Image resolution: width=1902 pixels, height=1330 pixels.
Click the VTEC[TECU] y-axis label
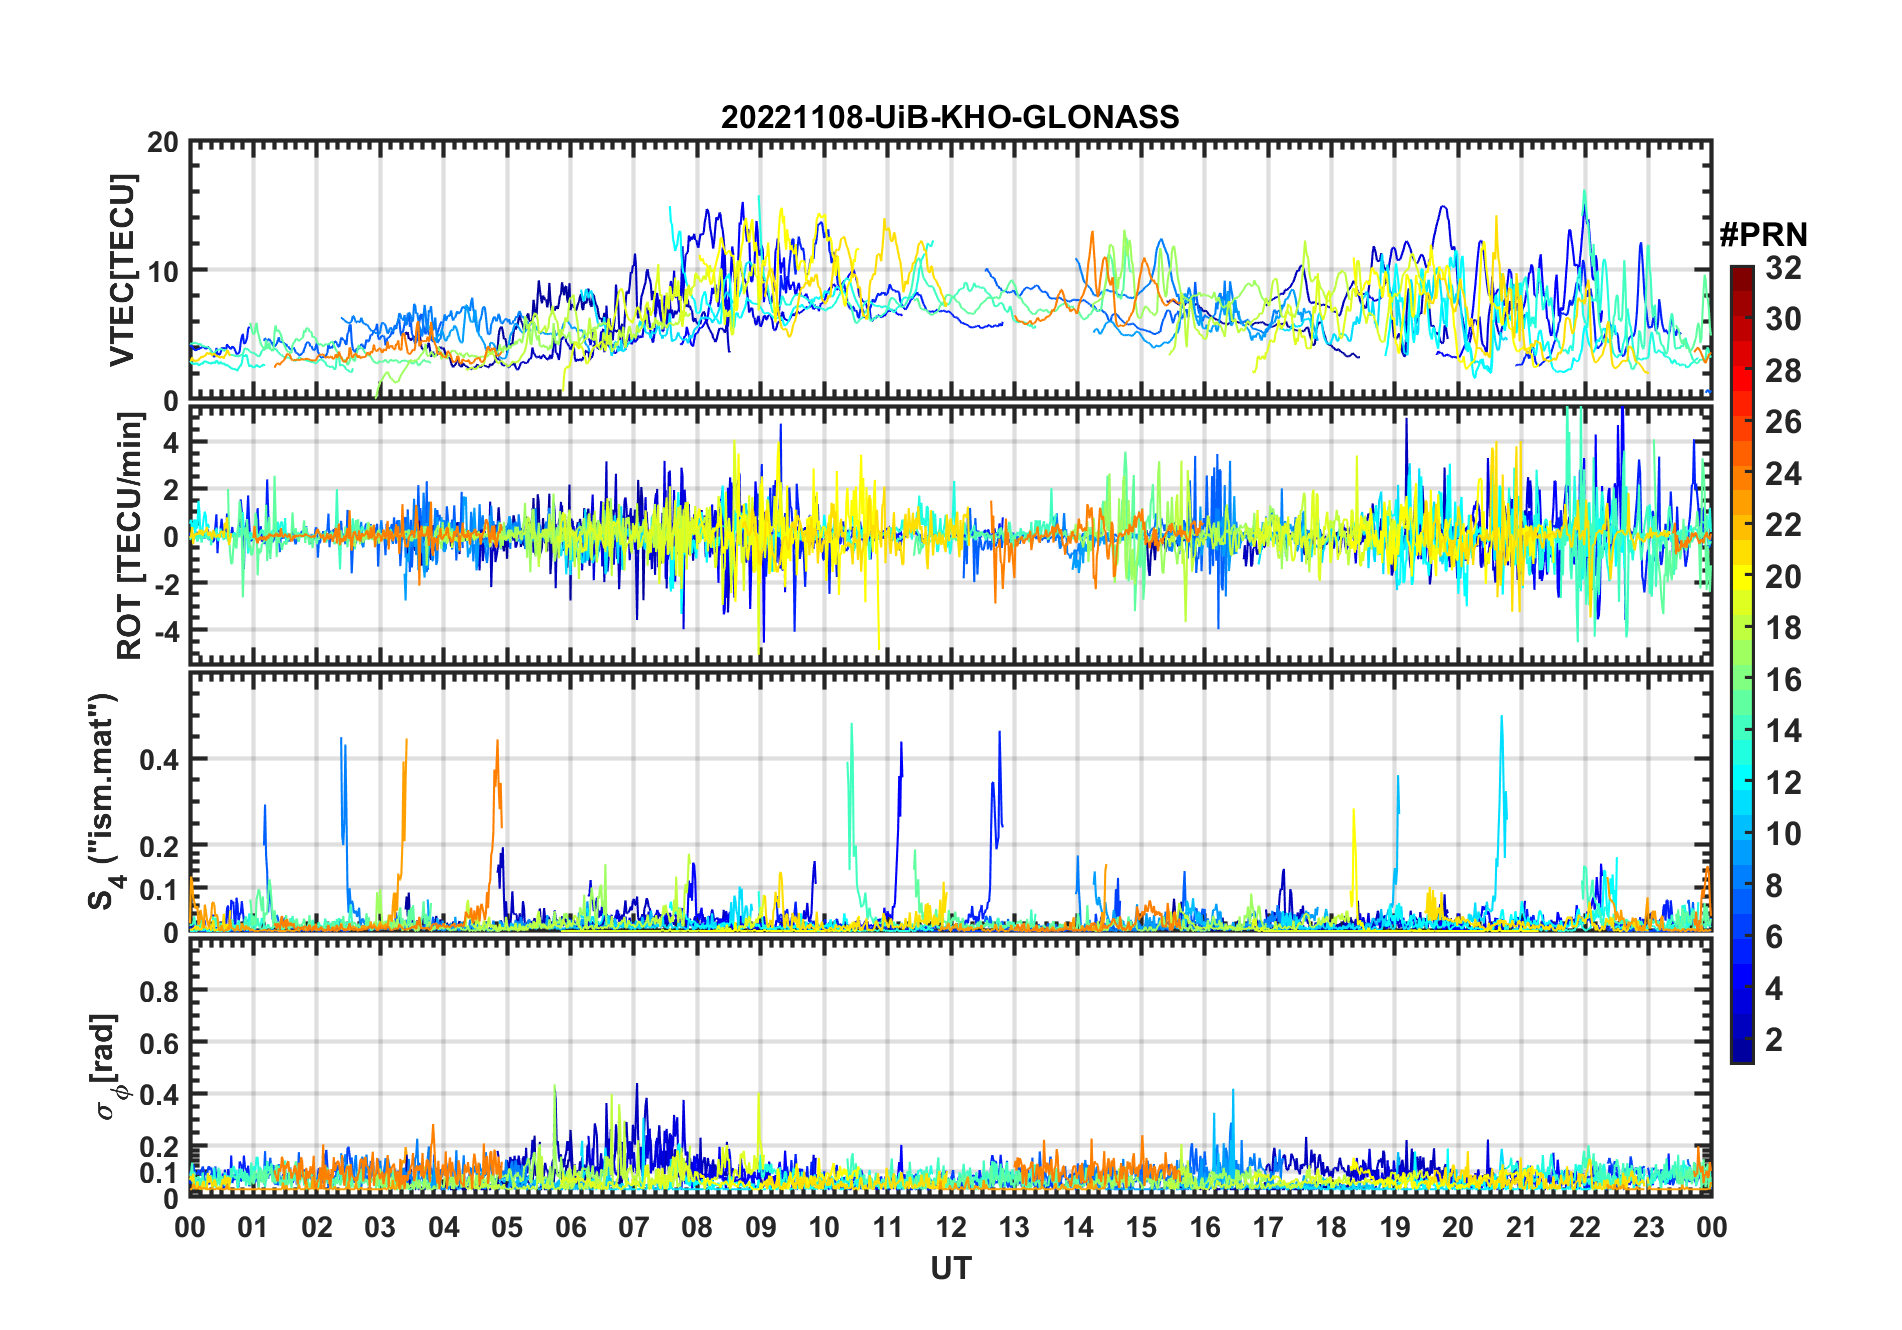[x=122, y=270]
